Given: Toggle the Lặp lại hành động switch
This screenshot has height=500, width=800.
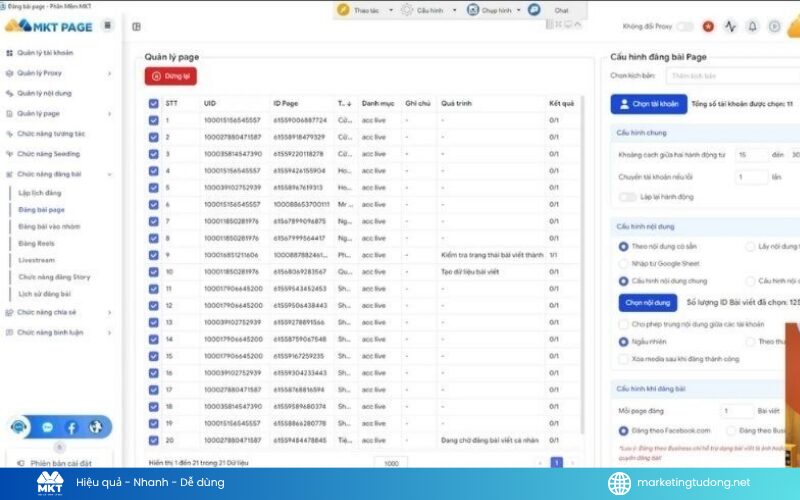Looking at the screenshot, I should click(x=628, y=197).
